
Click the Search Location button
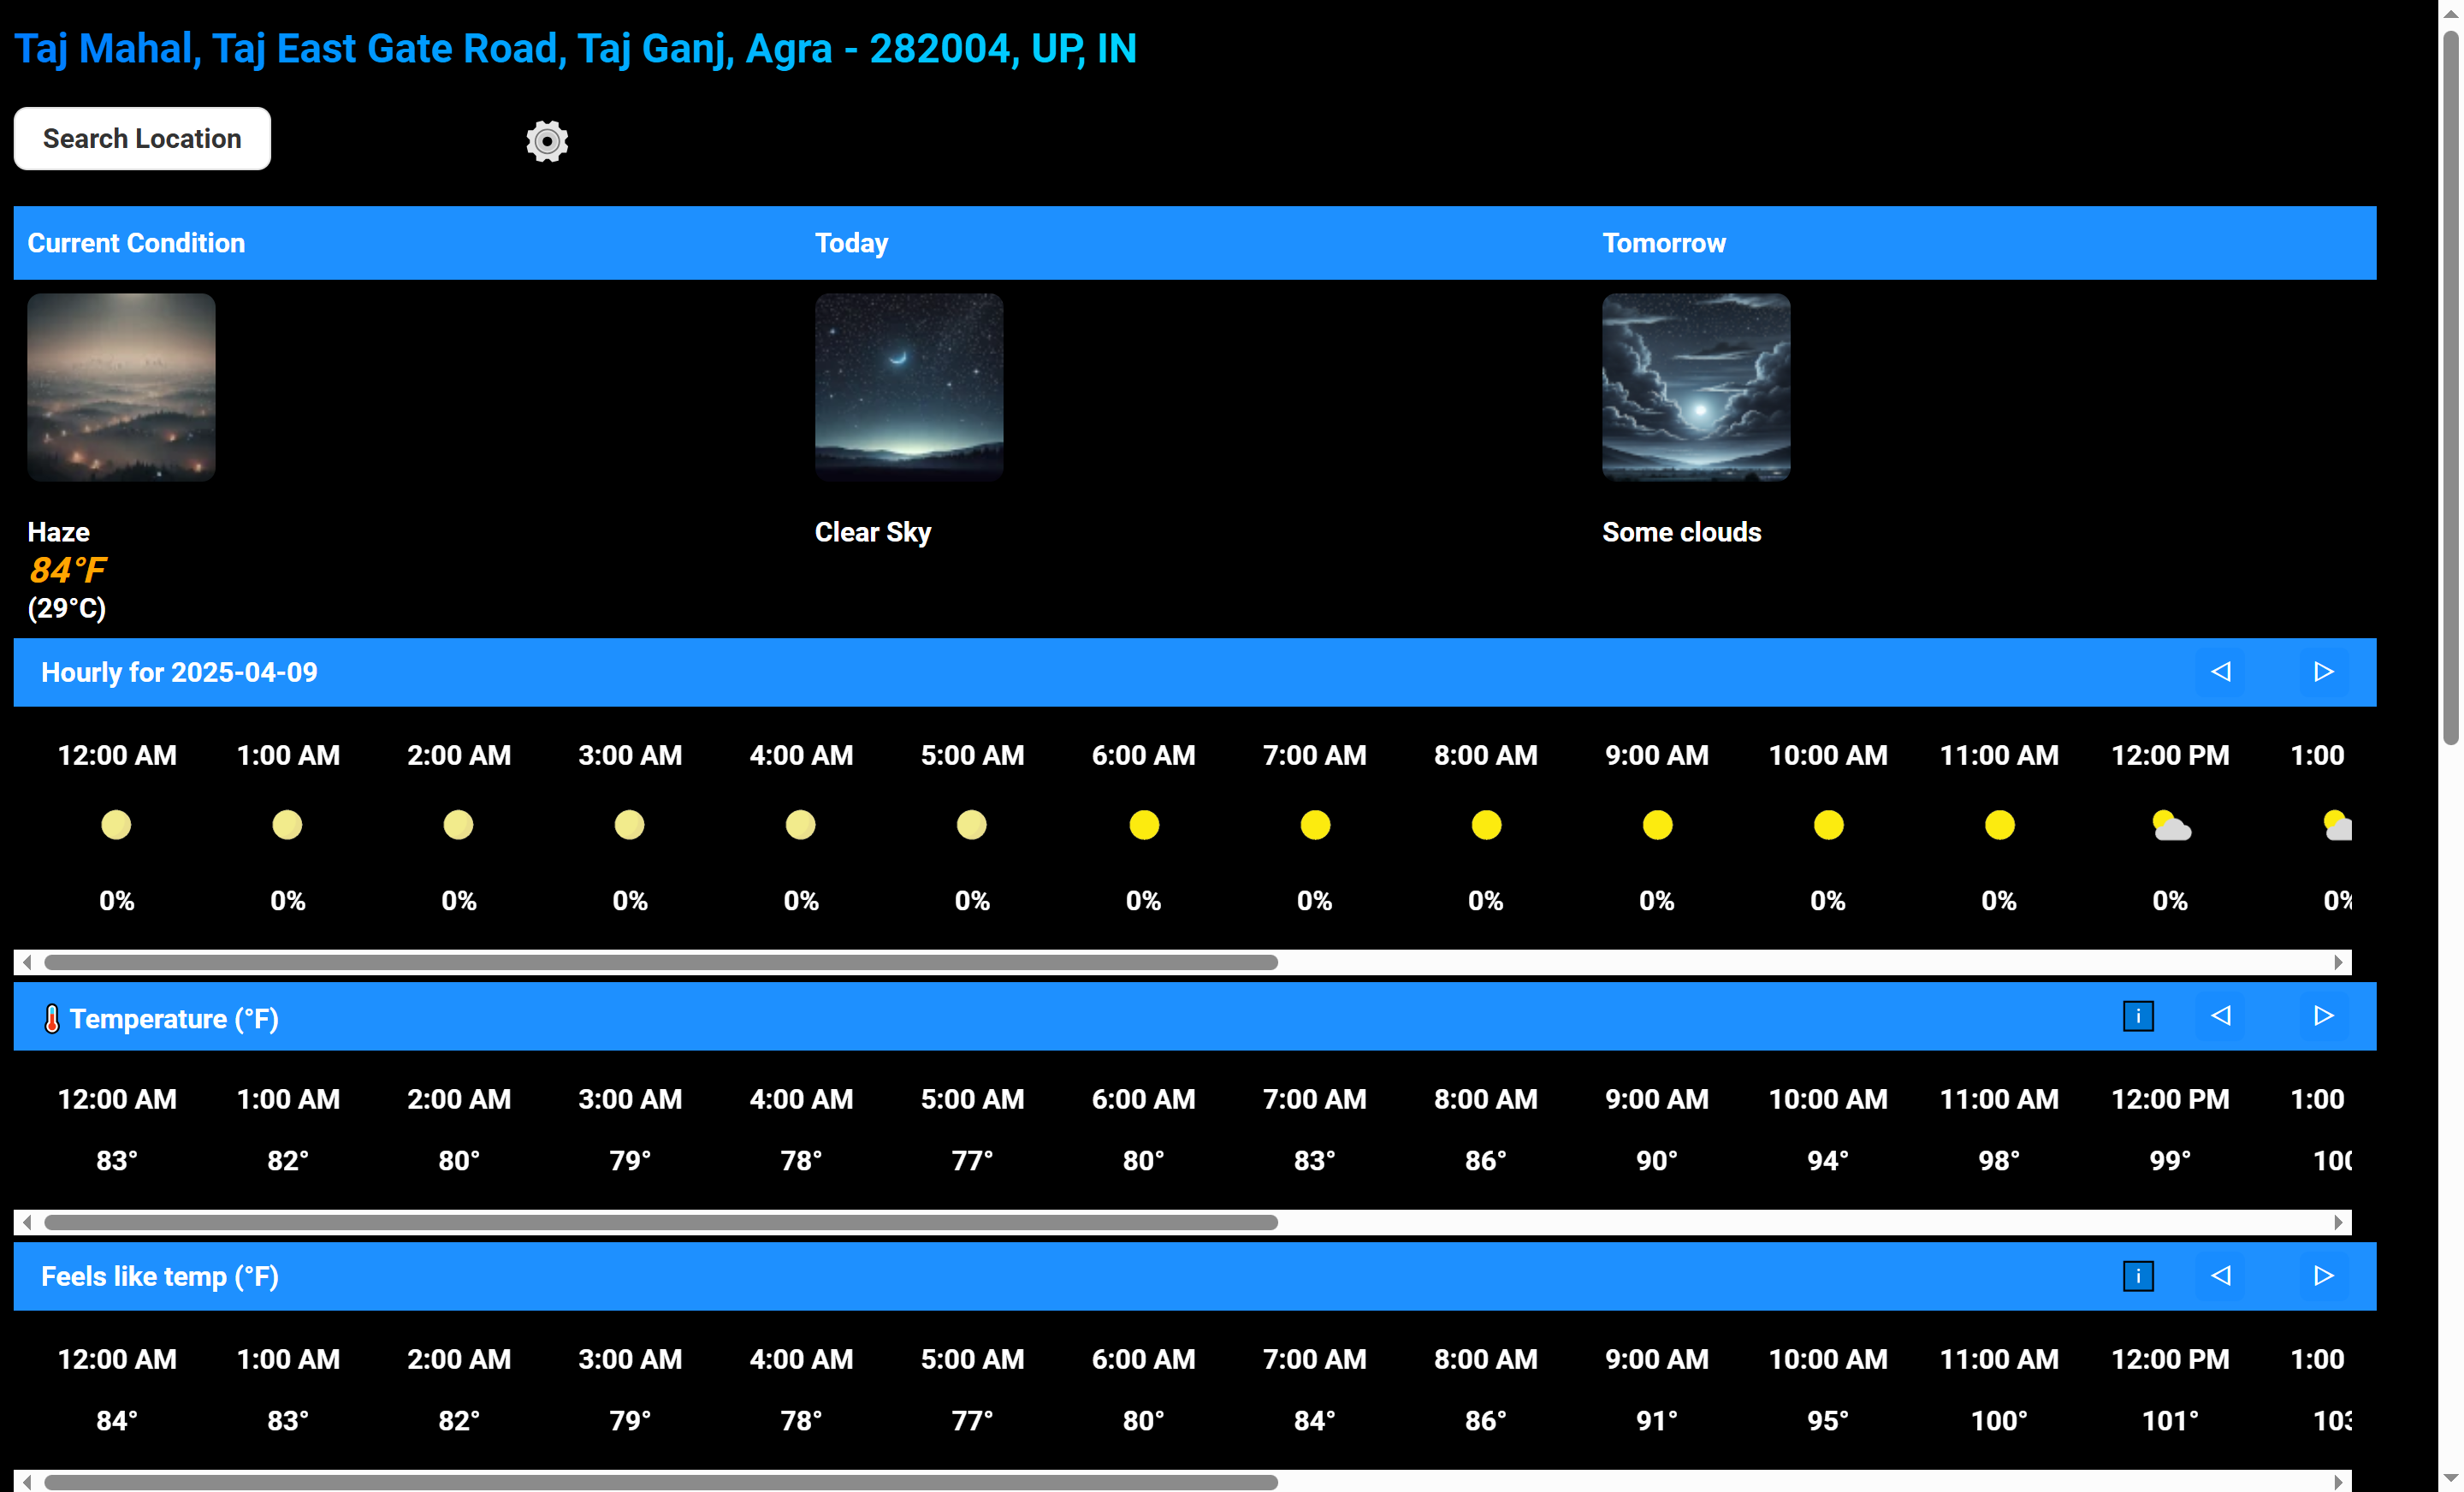[x=142, y=138]
